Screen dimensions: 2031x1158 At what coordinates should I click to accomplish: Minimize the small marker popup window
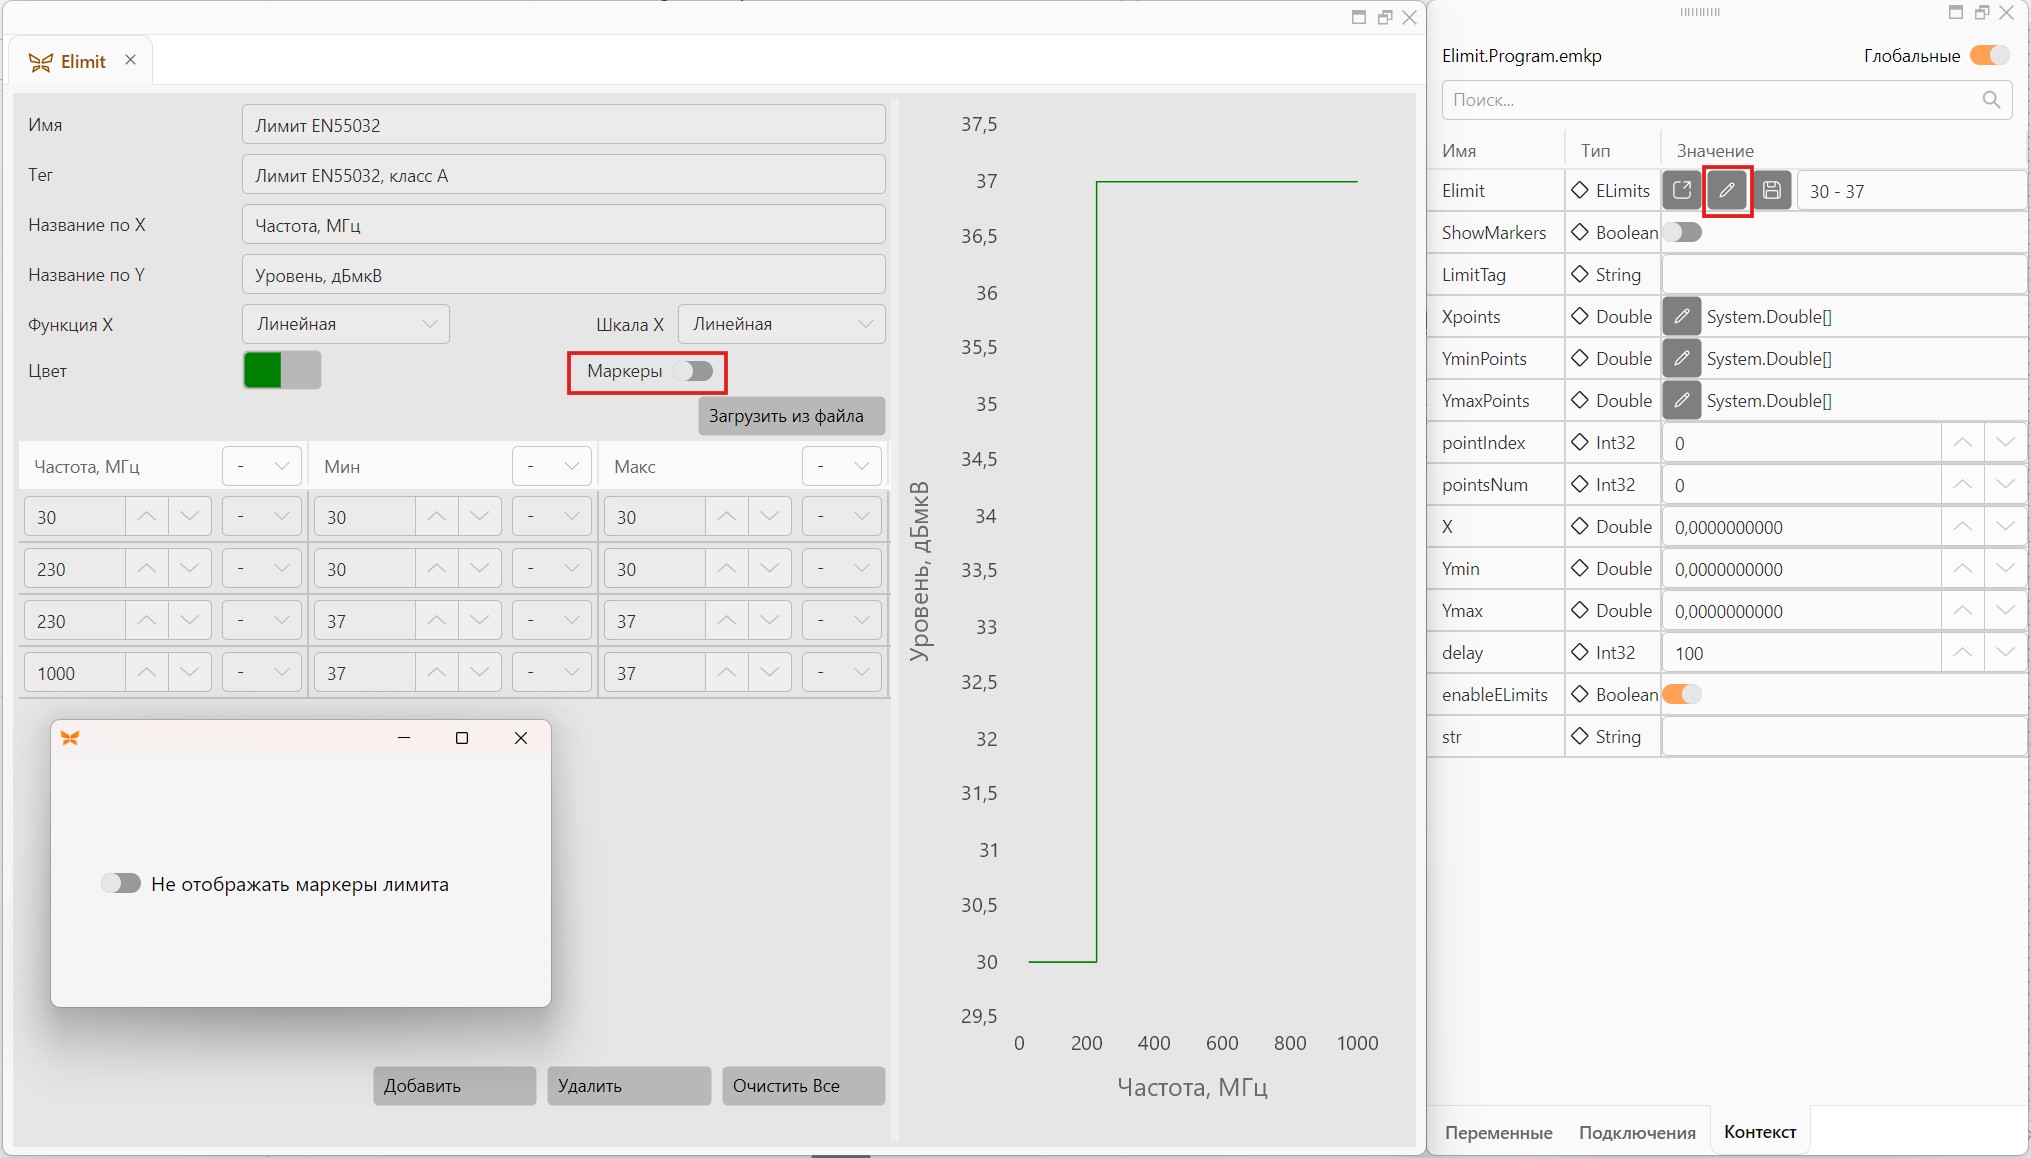(404, 738)
